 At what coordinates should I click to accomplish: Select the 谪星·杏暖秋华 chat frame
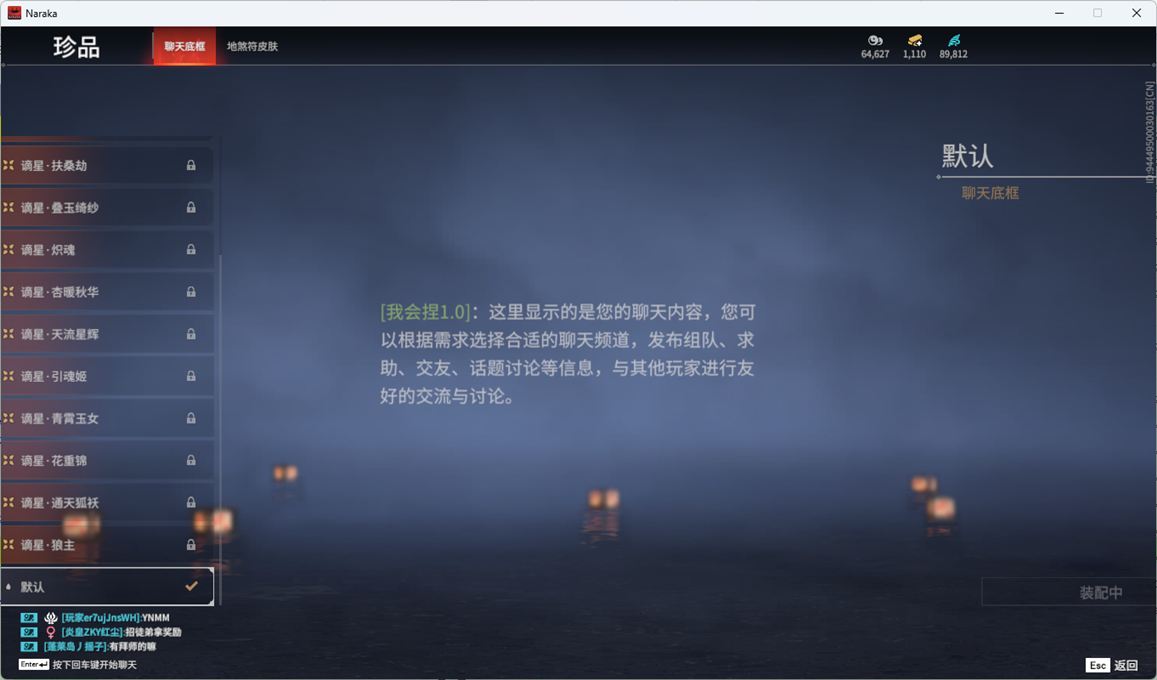[x=107, y=291]
